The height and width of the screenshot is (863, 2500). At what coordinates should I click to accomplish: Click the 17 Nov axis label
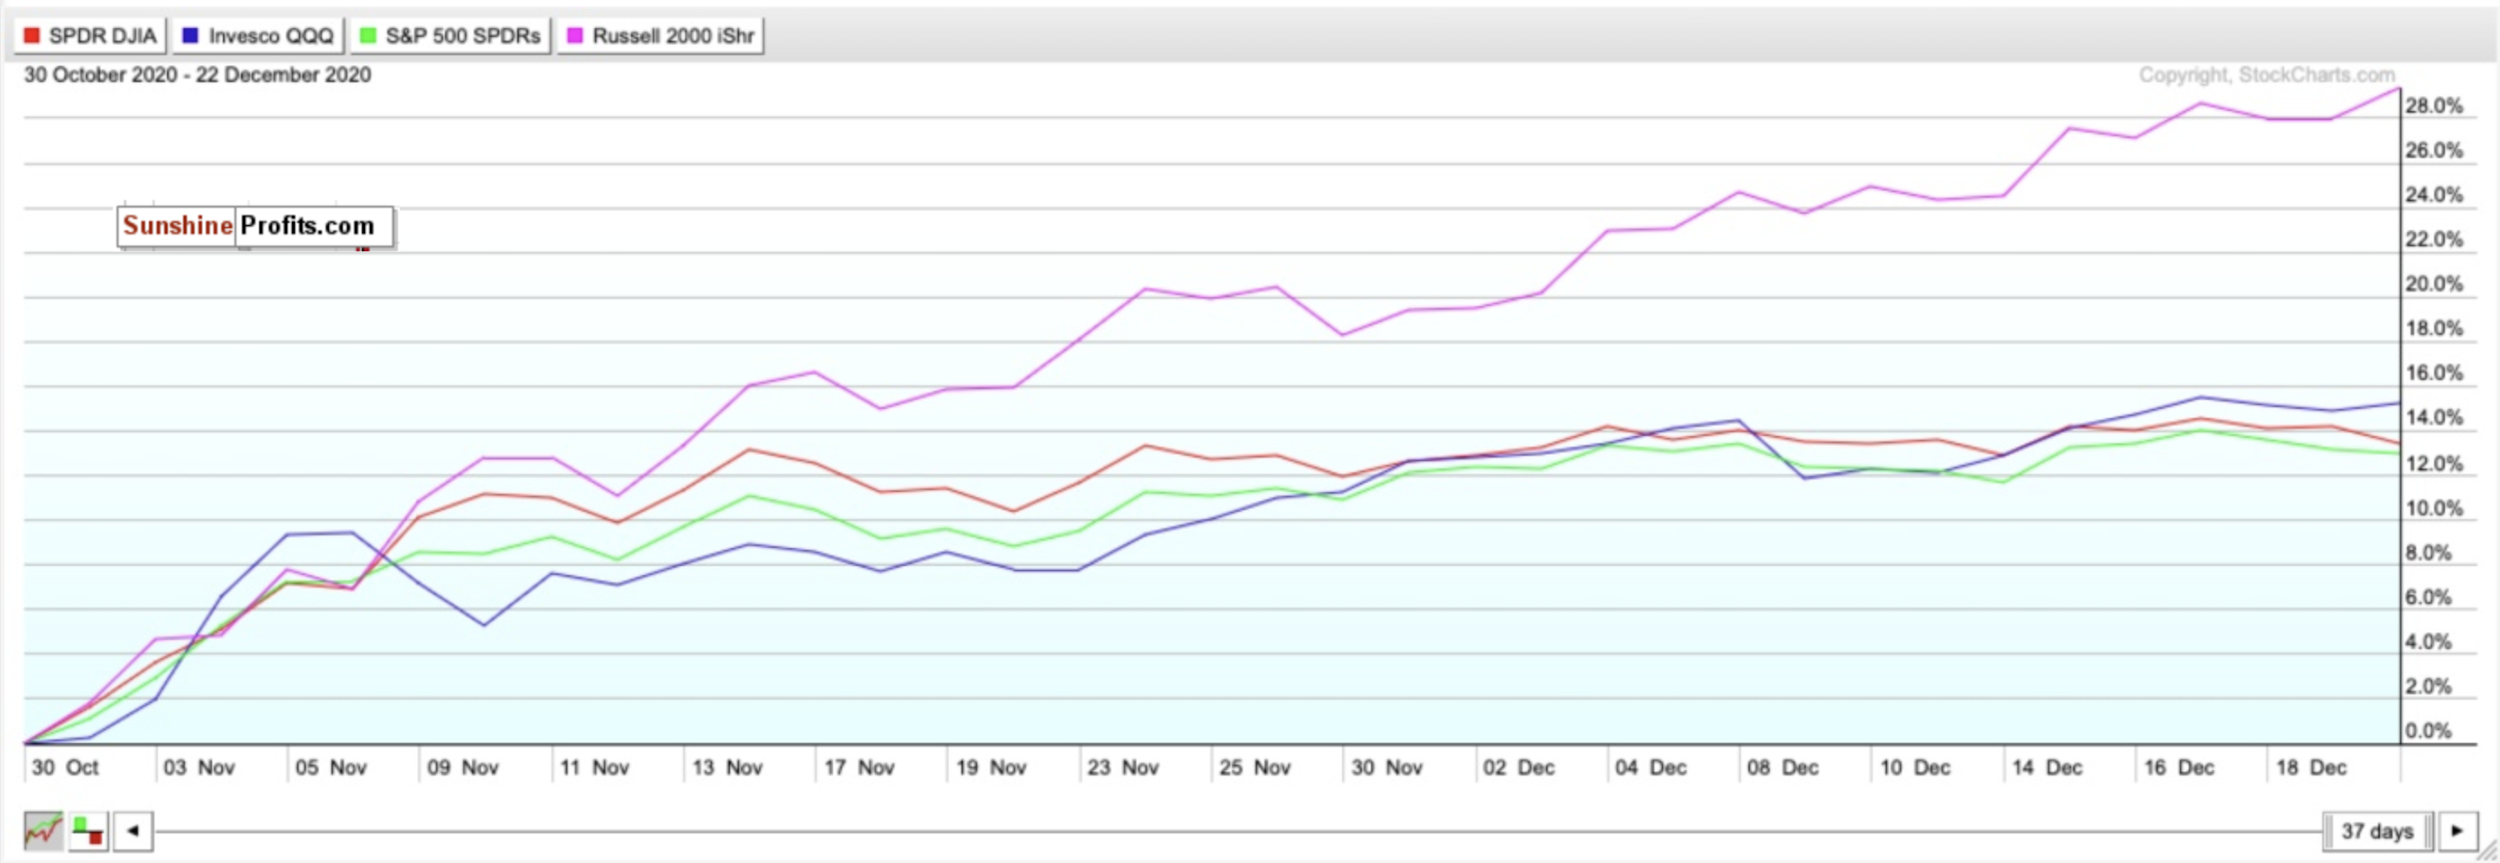coord(859,767)
